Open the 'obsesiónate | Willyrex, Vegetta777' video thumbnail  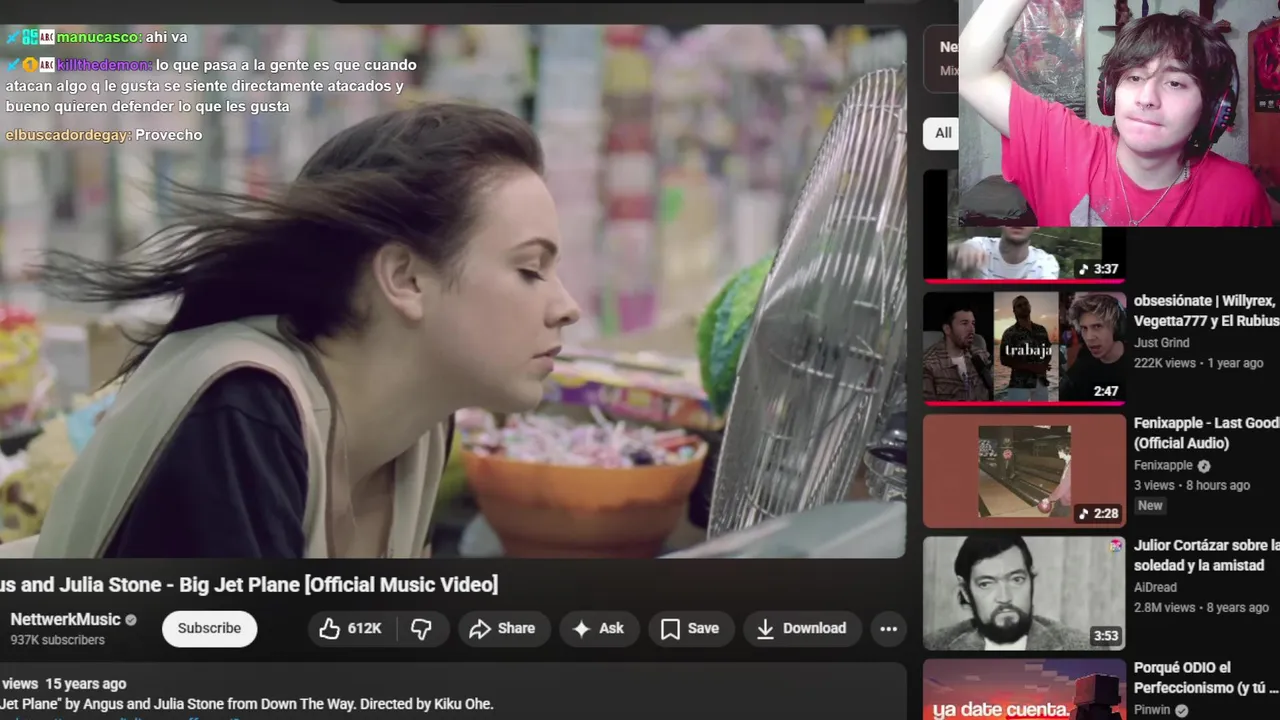[1024, 347]
